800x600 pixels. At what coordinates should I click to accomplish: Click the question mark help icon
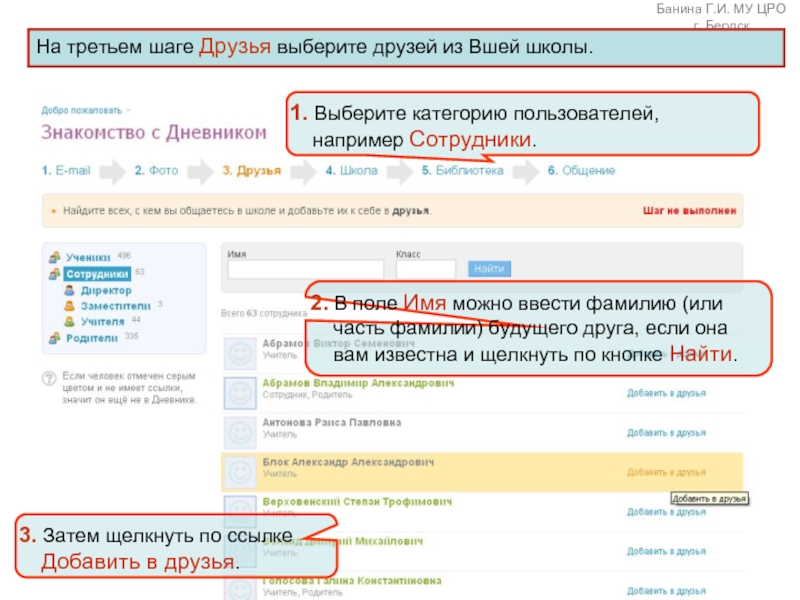coord(49,379)
